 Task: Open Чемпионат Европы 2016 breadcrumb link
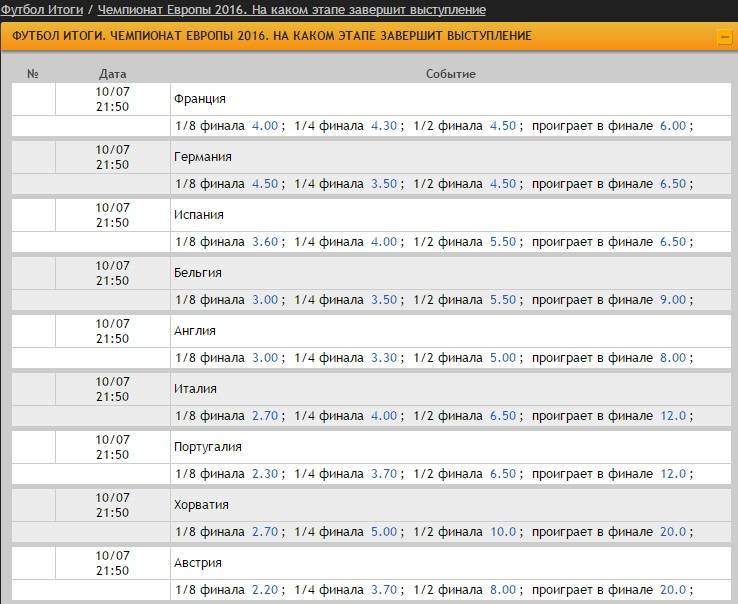(x=292, y=9)
